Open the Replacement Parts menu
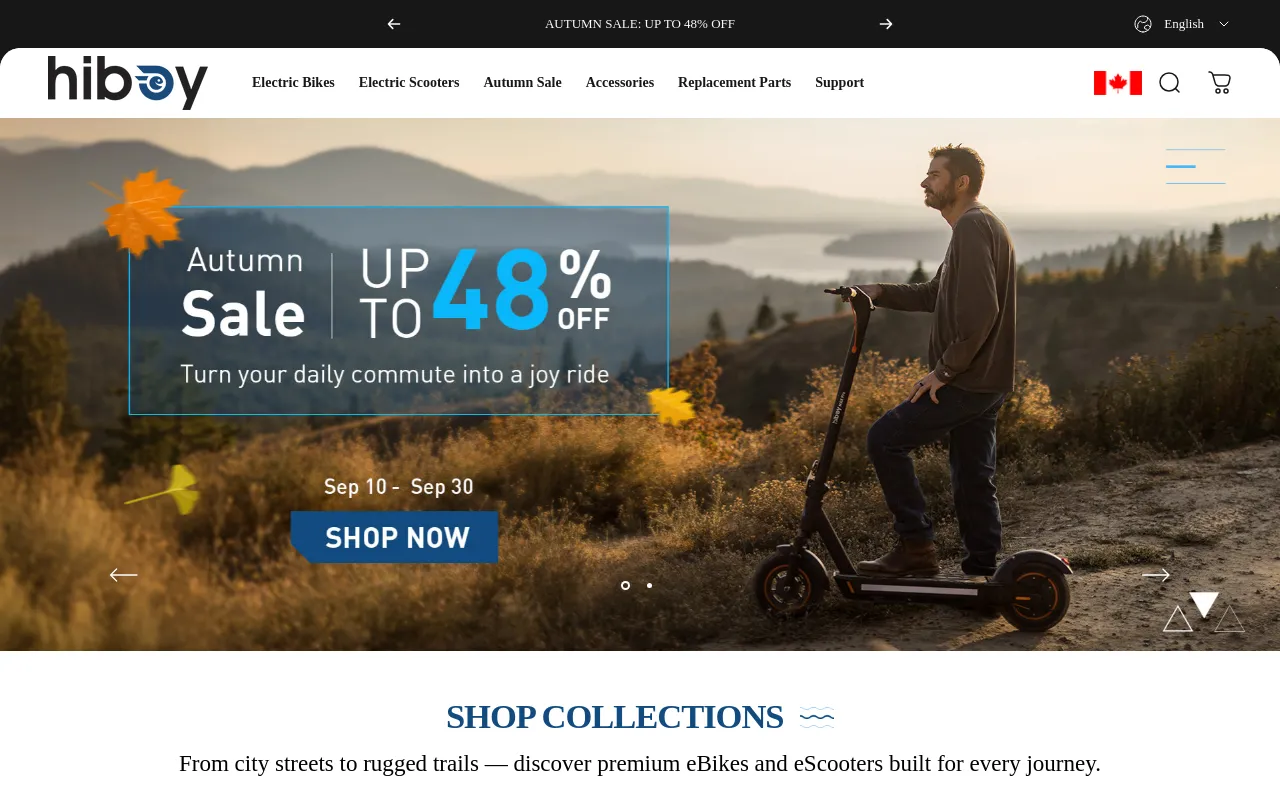The width and height of the screenshot is (1280, 800). point(734,83)
